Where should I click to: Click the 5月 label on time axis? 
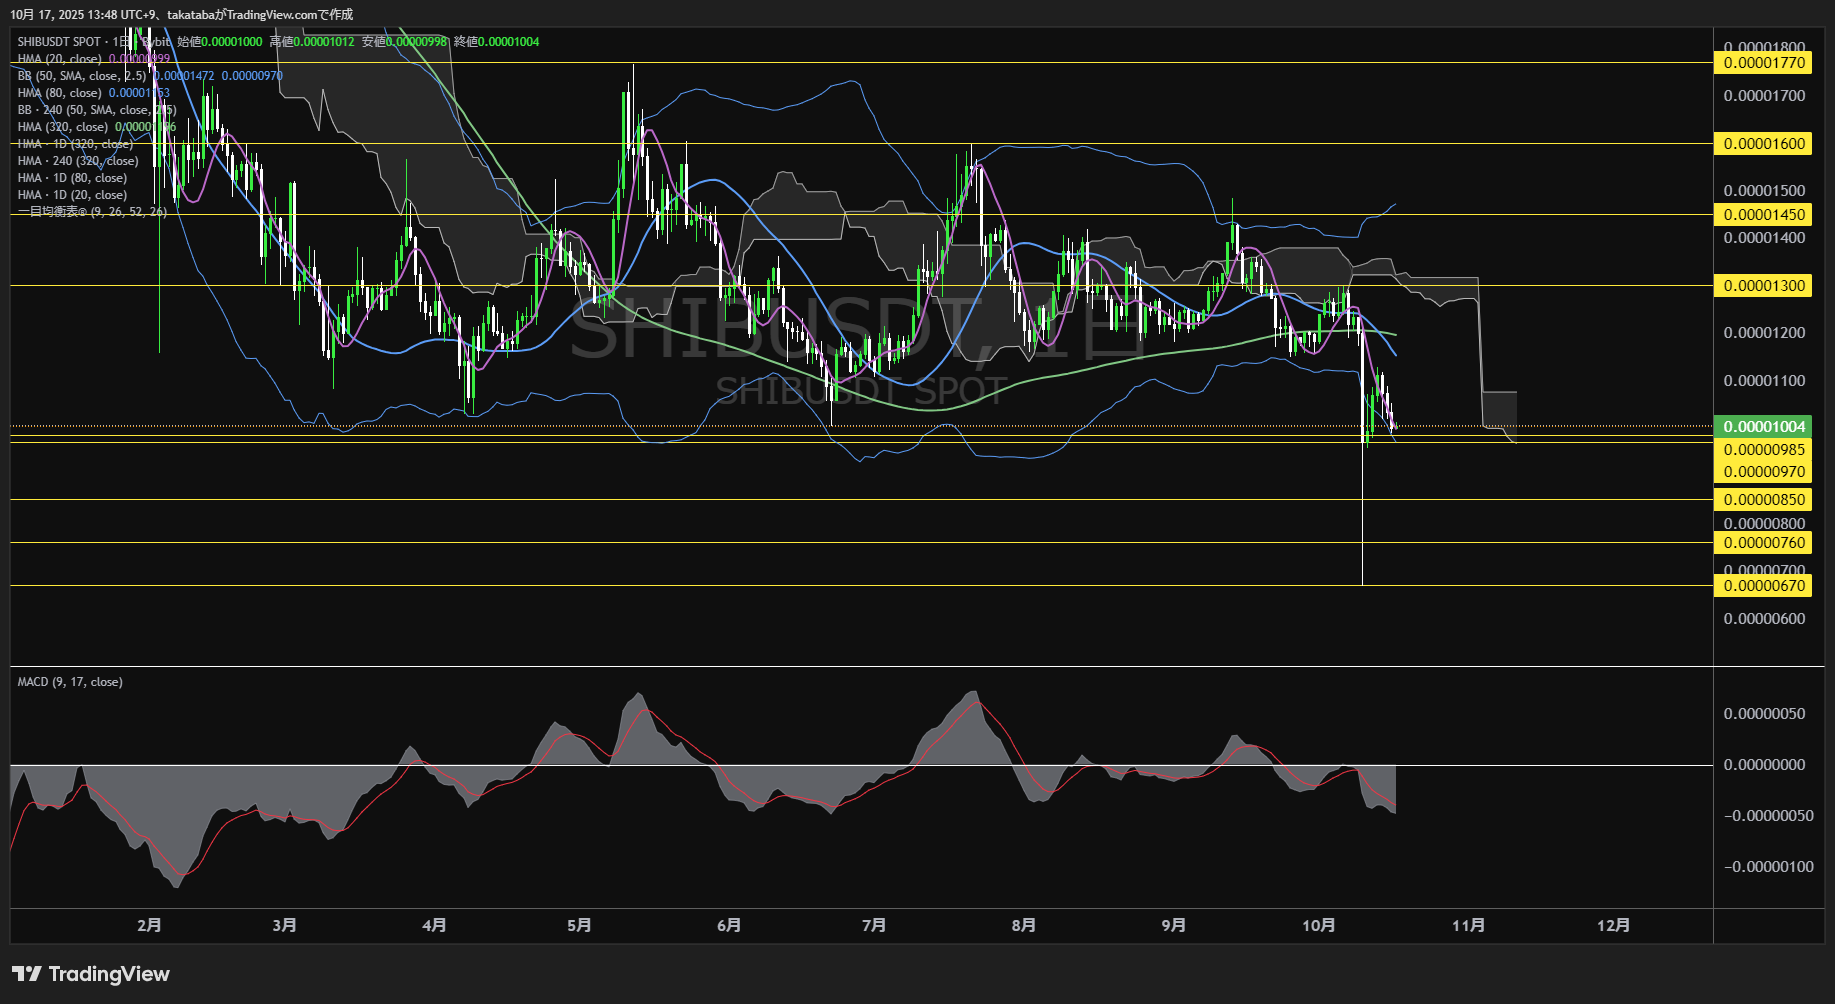(579, 925)
